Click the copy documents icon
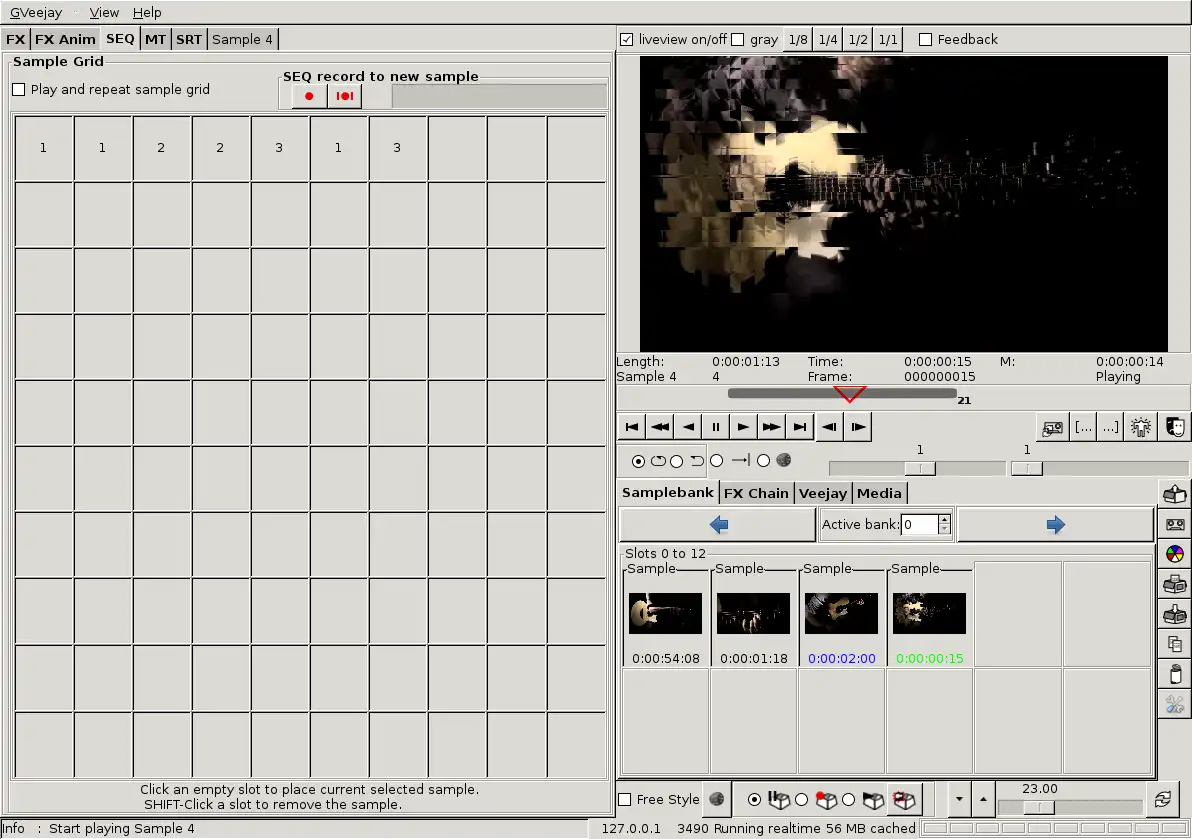1192x839 pixels. coord(1175,644)
